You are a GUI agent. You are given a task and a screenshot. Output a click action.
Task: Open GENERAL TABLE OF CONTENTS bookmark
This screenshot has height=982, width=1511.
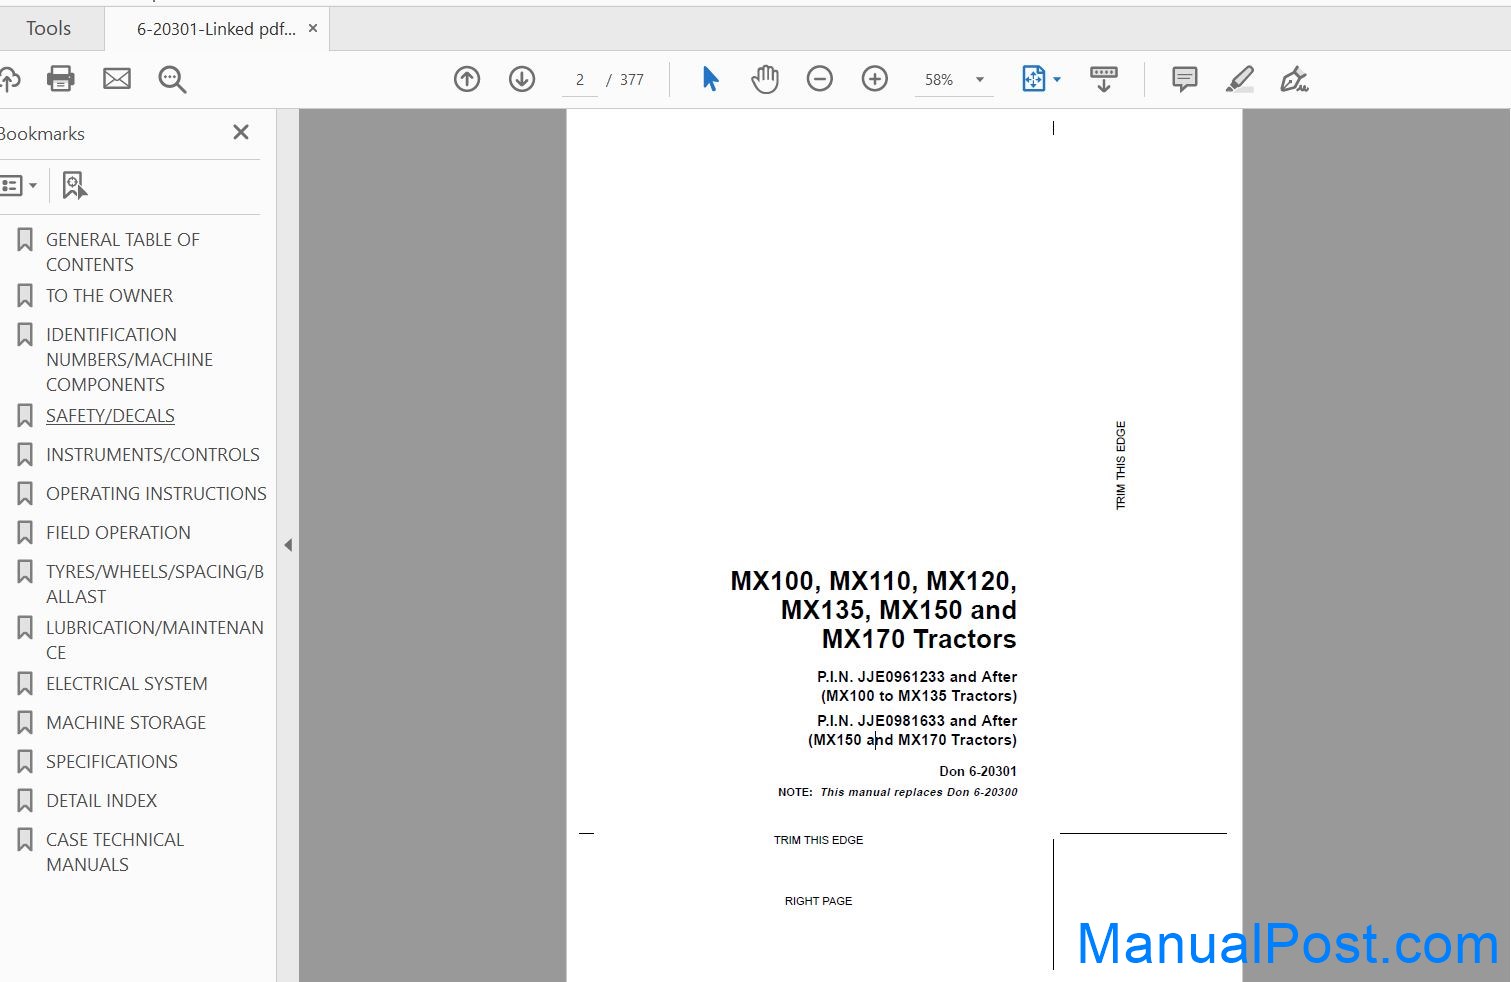[123, 252]
